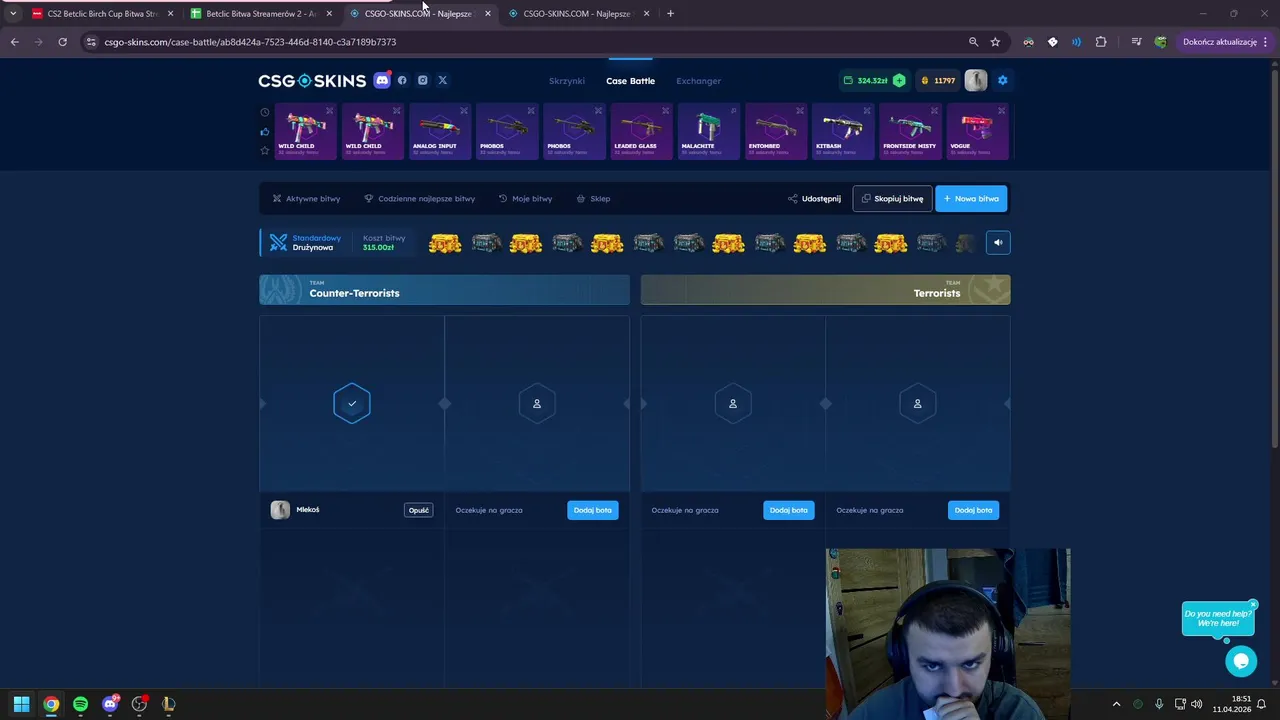Screen dimensions: 1280x720
Task: Open the X social link icon
Action: [442, 81]
